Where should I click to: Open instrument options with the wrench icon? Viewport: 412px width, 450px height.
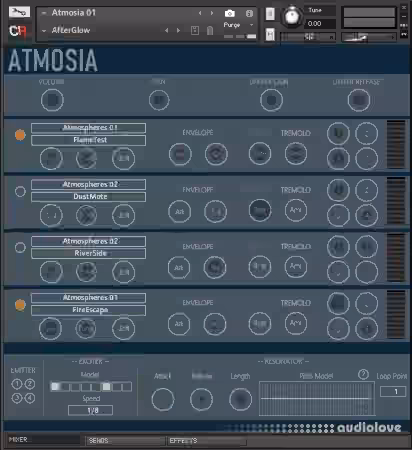click(19, 12)
